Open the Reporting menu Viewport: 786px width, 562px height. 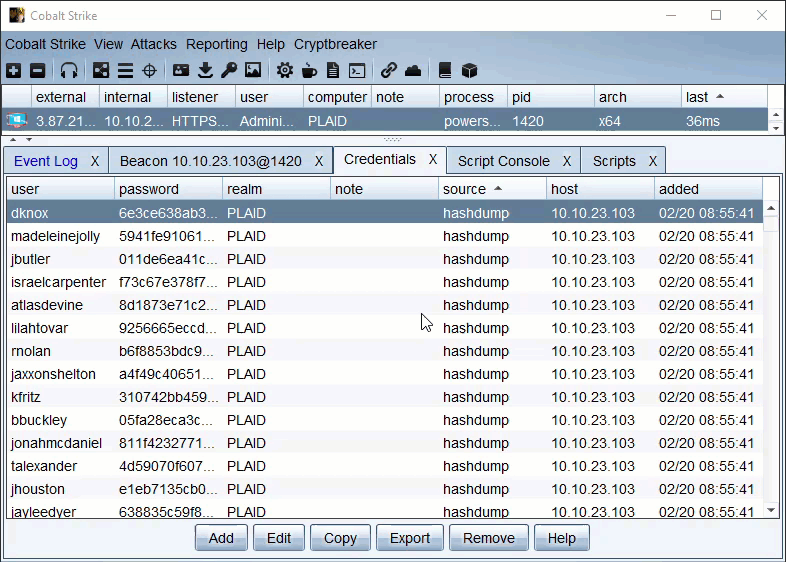217,44
